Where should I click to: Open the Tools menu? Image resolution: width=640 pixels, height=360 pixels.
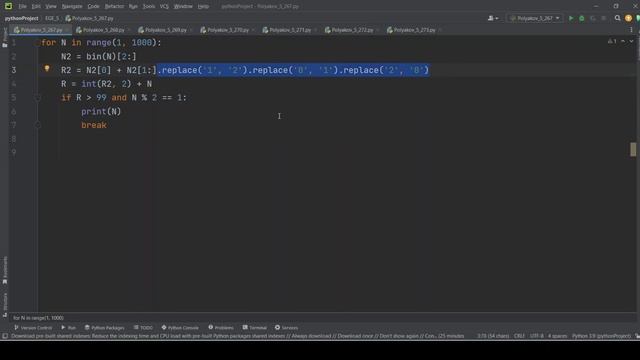pos(149,6)
